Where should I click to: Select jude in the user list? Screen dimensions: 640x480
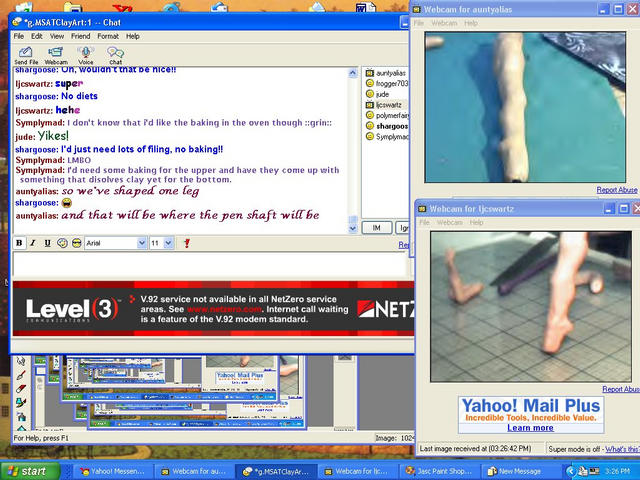tap(378, 94)
